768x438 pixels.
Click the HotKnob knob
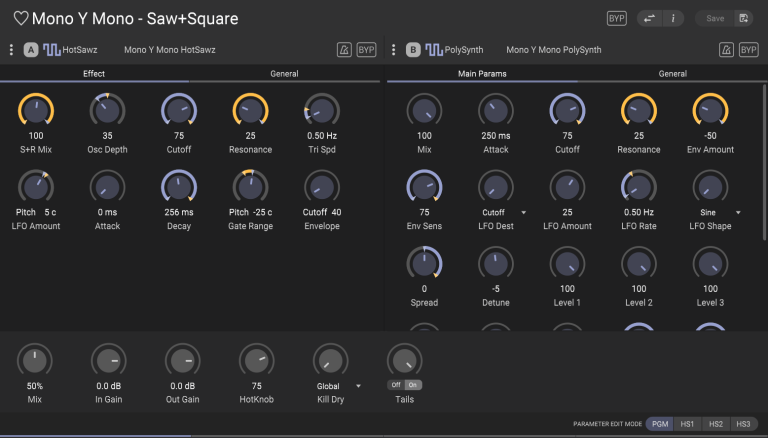(x=257, y=361)
